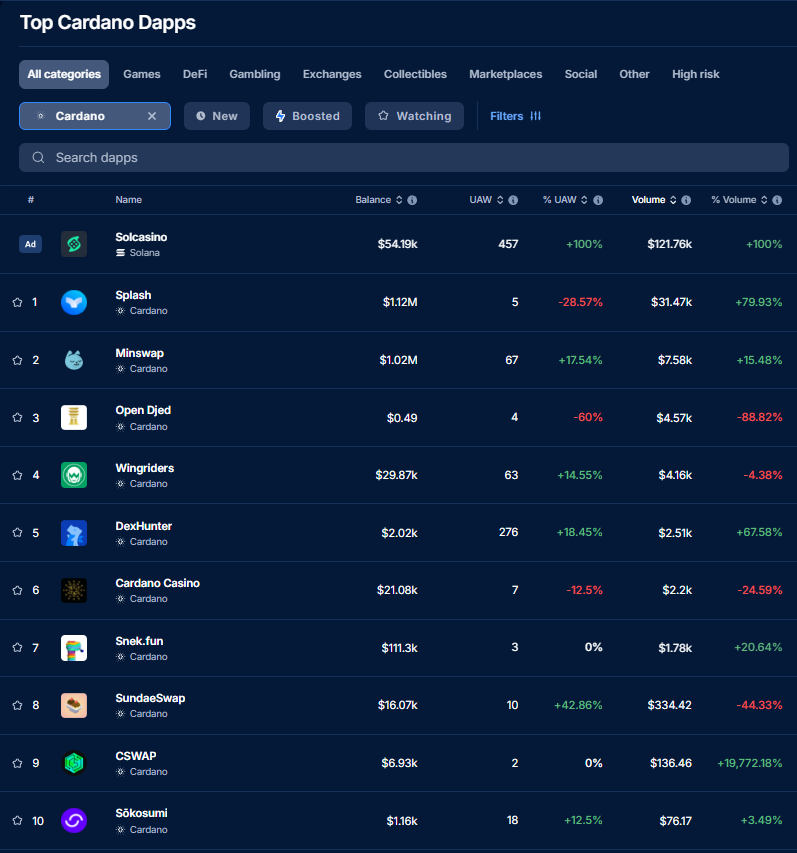797x853 pixels.
Task: Click the SundaeSwap logo icon
Action: click(x=74, y=705)
